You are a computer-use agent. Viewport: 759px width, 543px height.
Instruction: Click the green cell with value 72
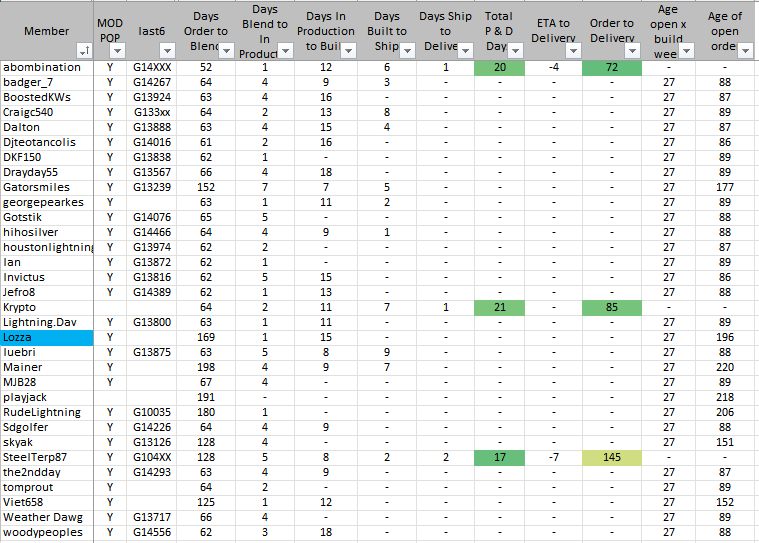pos(611,67)
